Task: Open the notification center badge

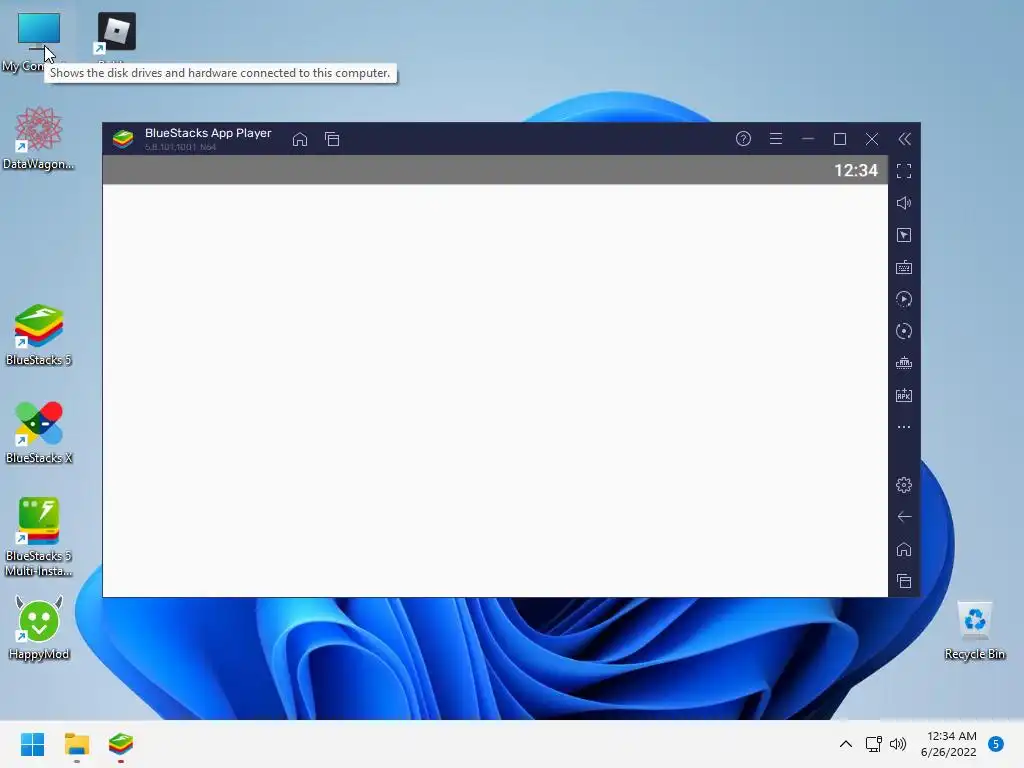Action: point(996,744)
